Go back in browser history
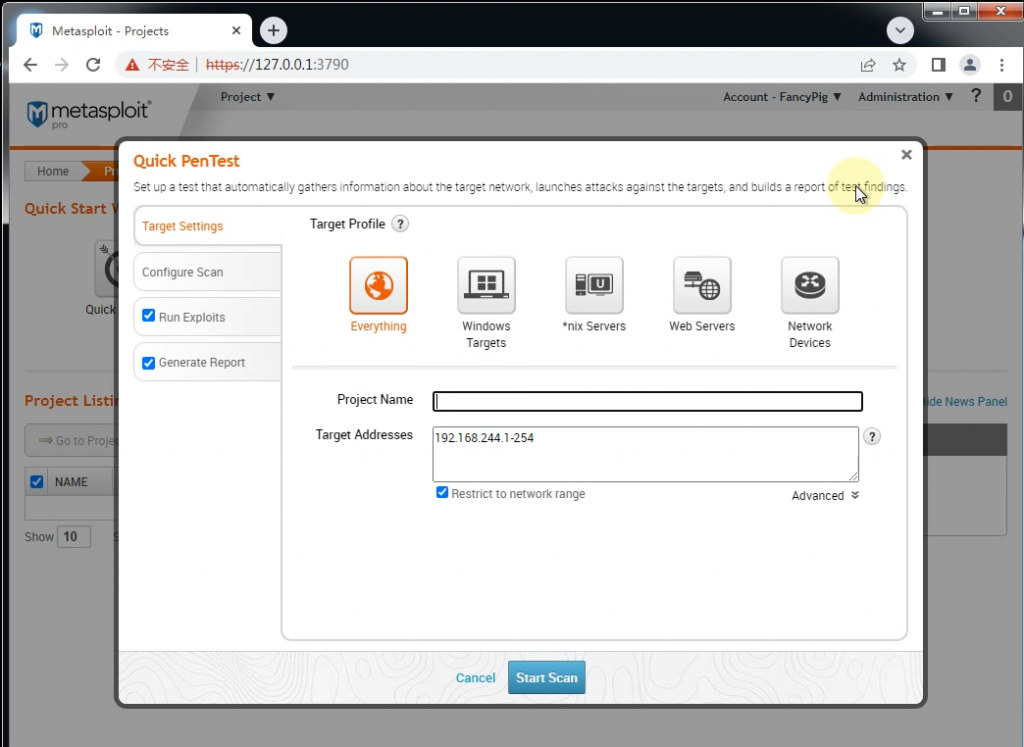1024x747 pixels. pyautogui.click(x=31, y=65)
